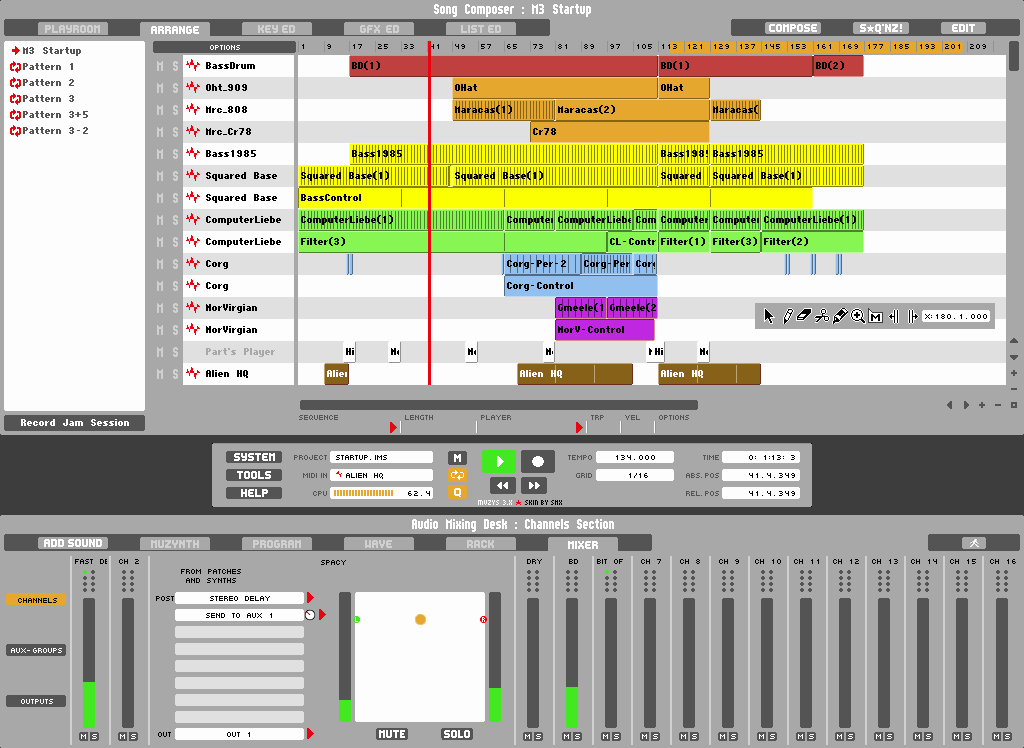Click the Tempo 134.000 field

click(x=635, y=457)
